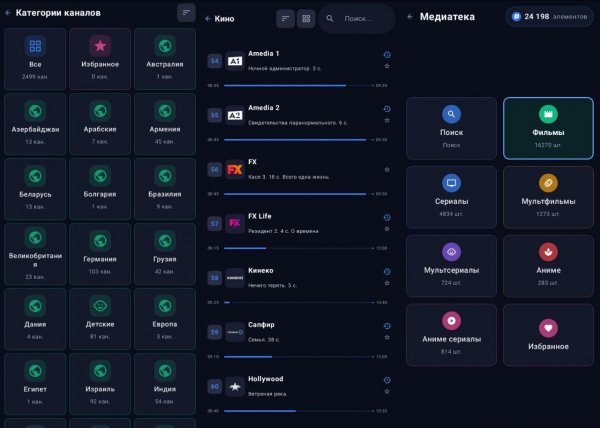Open archive clock icon for FX Life

pos(387,217)
